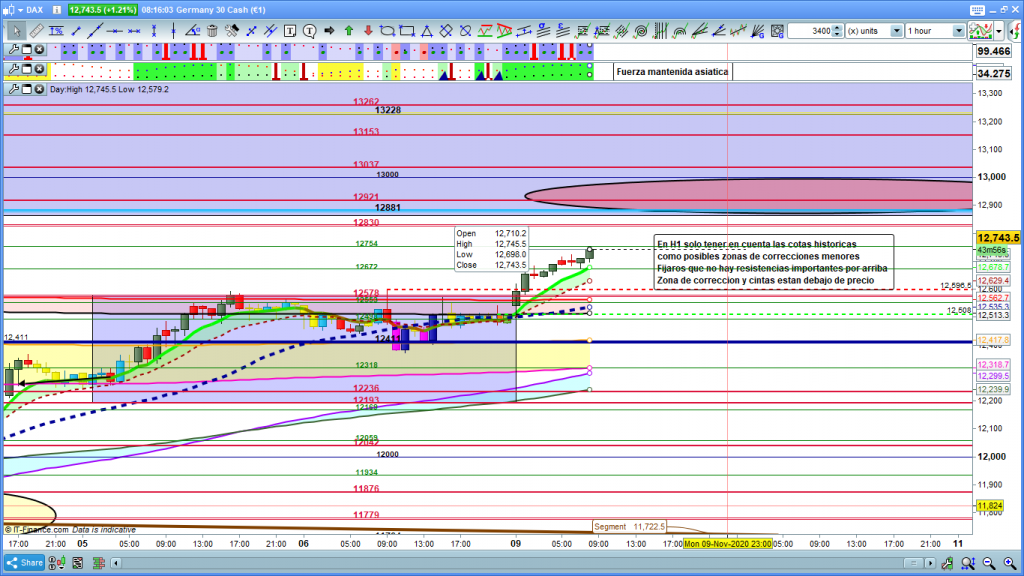
Task: Select the green up arrow tool
Action: (348, 31)
